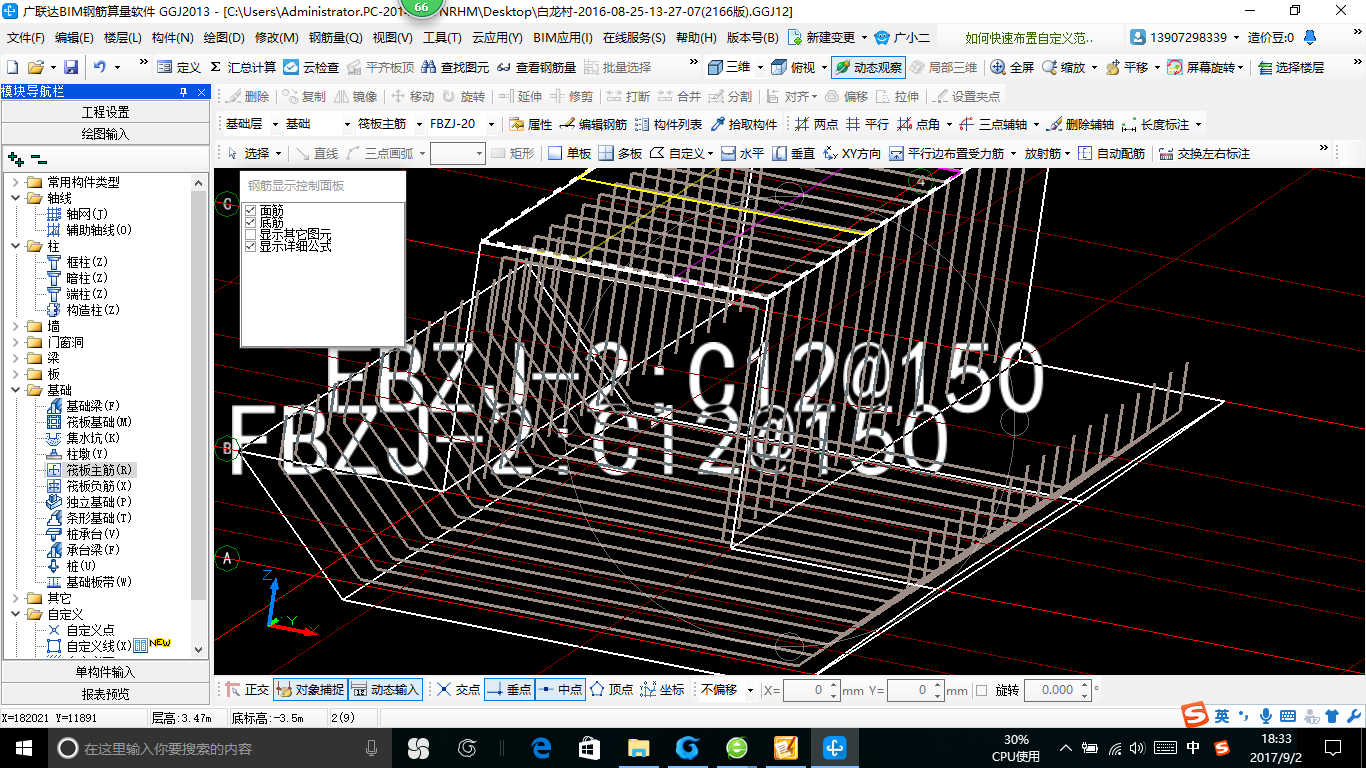Image resolution: width=1366 pixels, height=768 pixels.
Task: Open the 云检查 cloud check tool
Action: 311,67
